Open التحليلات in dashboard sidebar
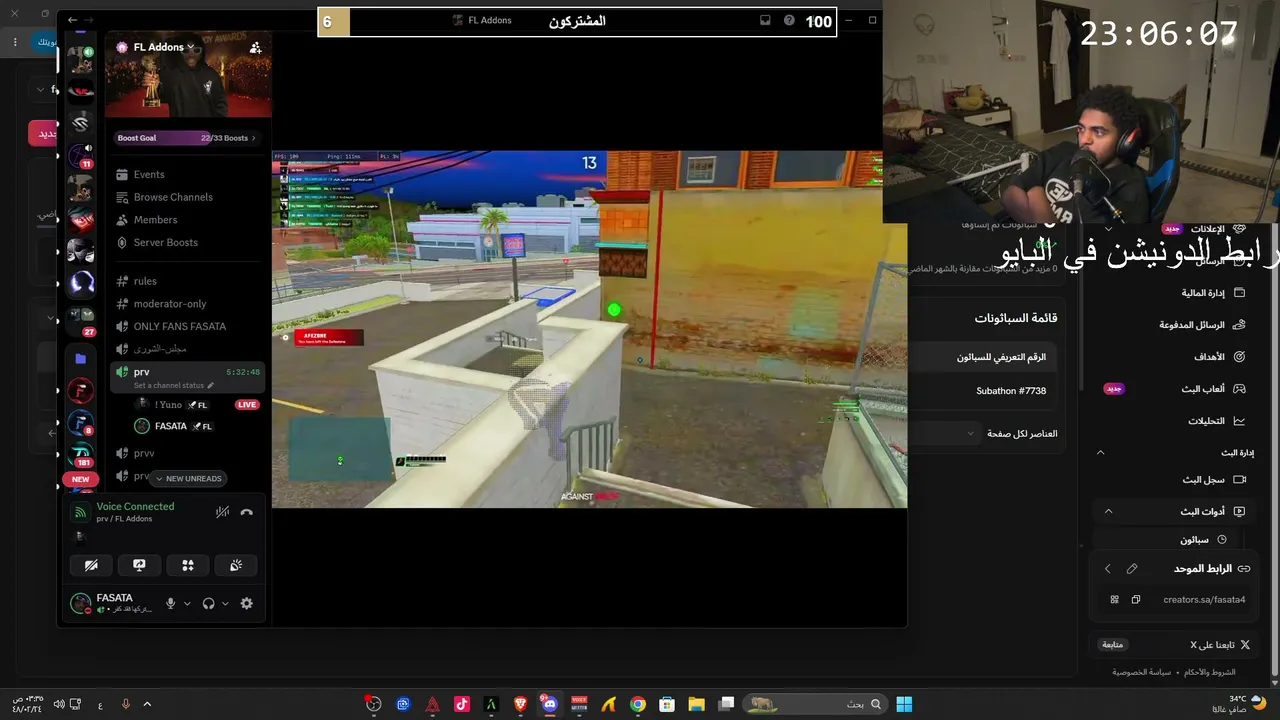 click(x=1216, y=421)
